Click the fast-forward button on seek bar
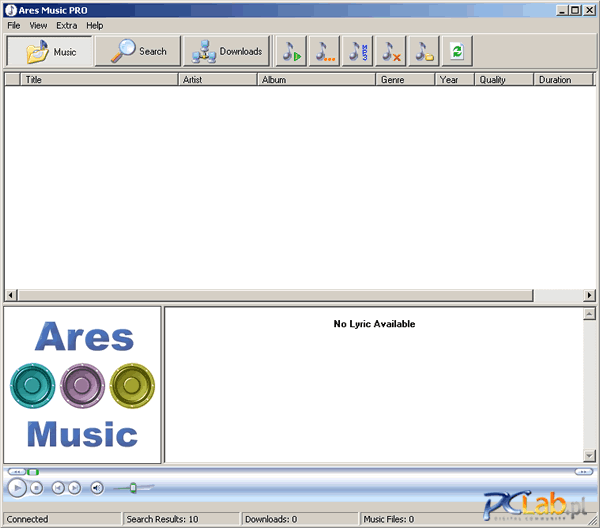 [584, 472]
